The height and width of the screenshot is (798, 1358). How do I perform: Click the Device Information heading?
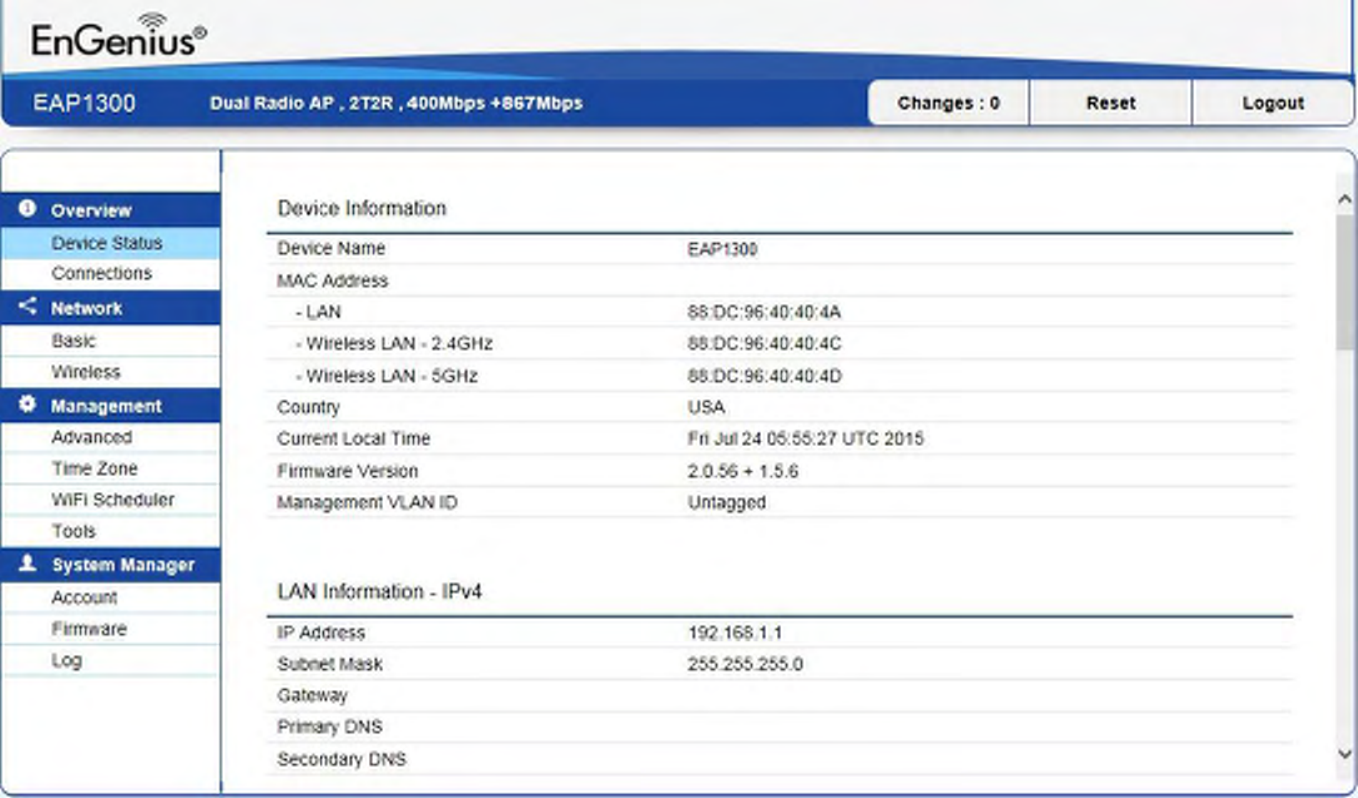pyautogui.click(x=362, y=208)
